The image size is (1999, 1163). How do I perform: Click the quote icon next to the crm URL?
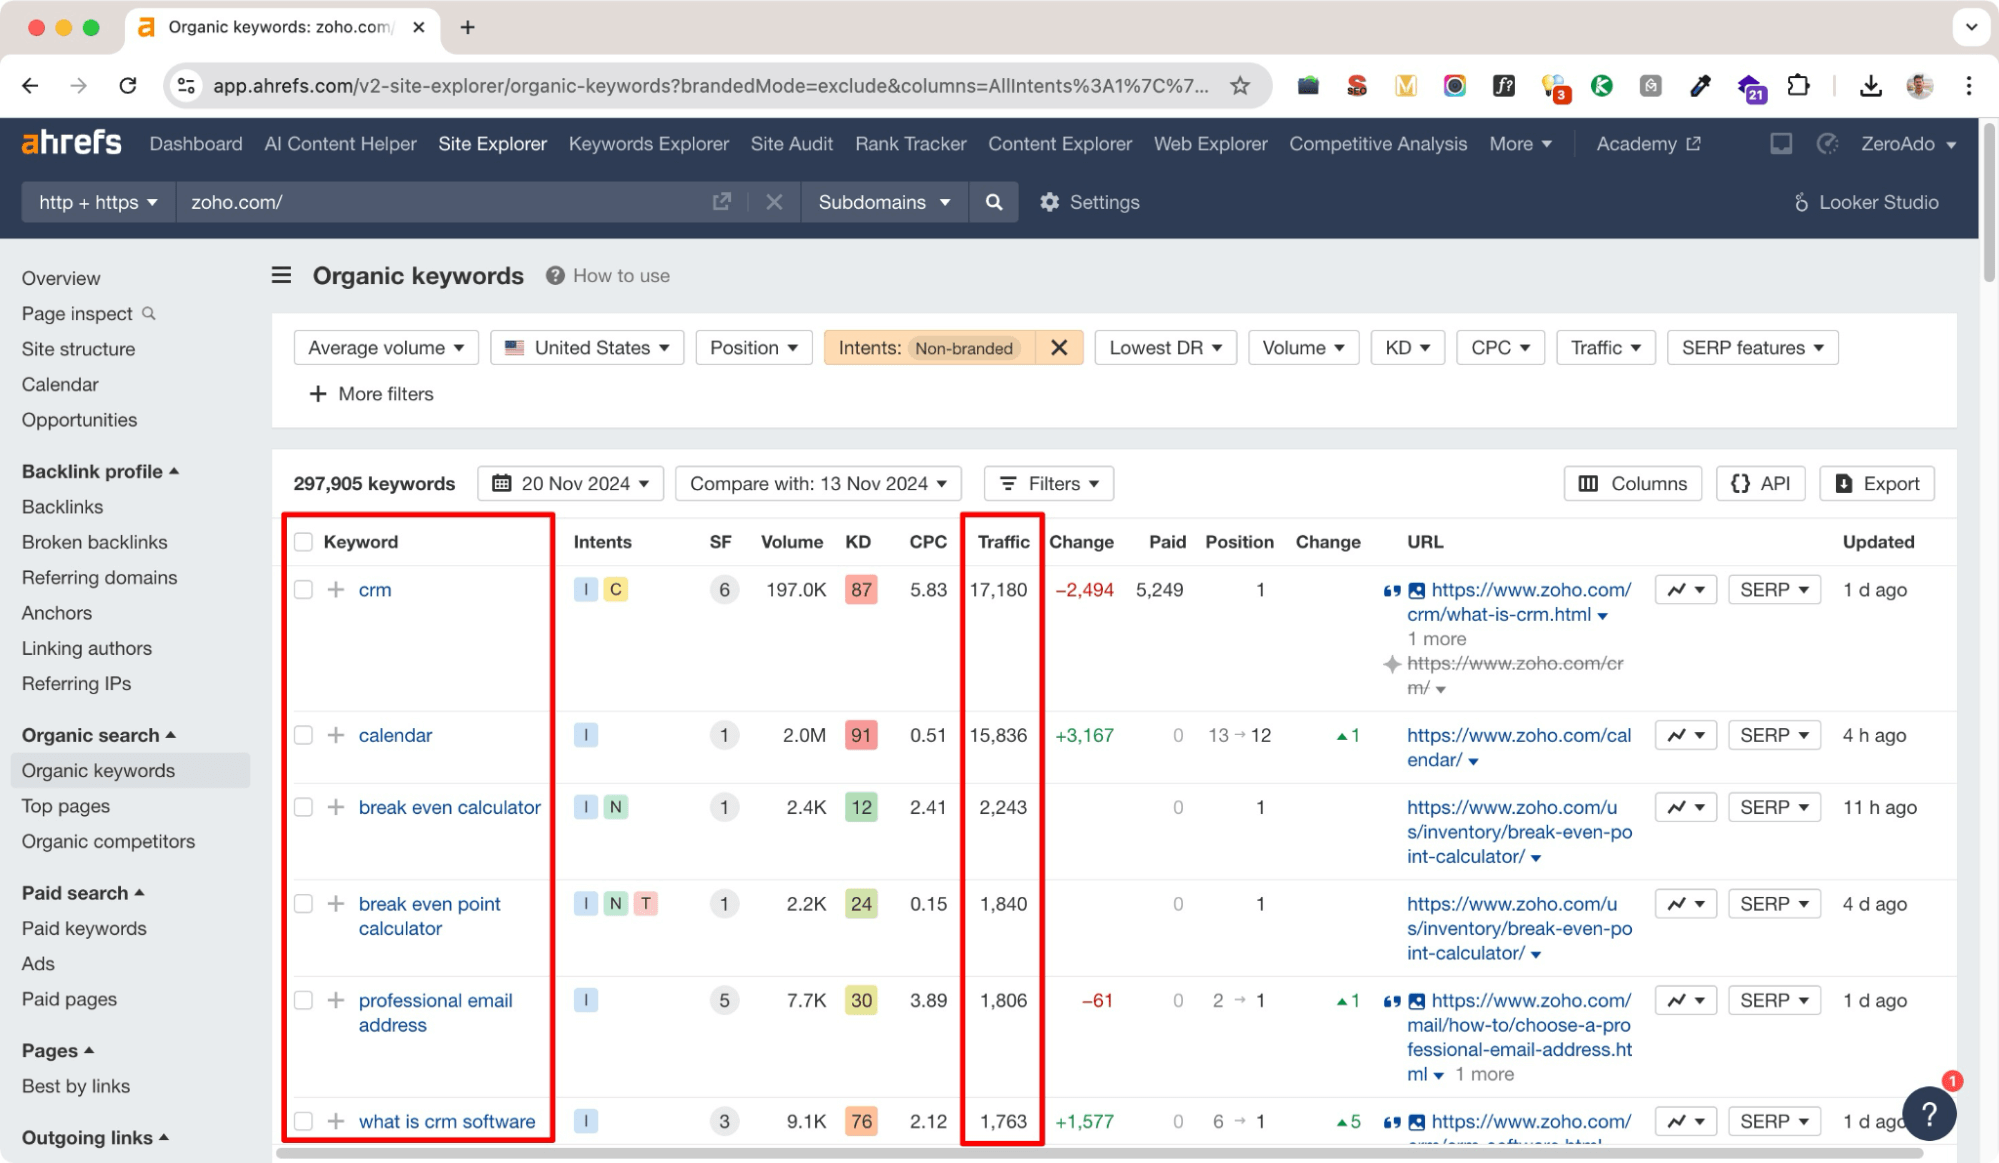click(x=1390, y=589)
